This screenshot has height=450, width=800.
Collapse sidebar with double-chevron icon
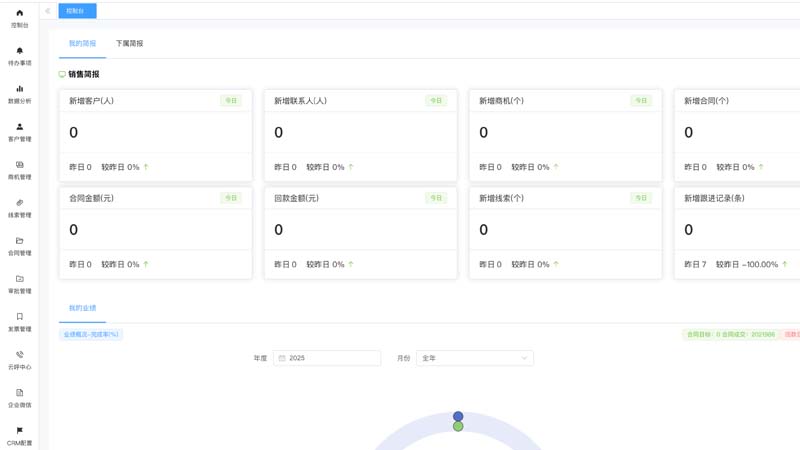[47, 11]
